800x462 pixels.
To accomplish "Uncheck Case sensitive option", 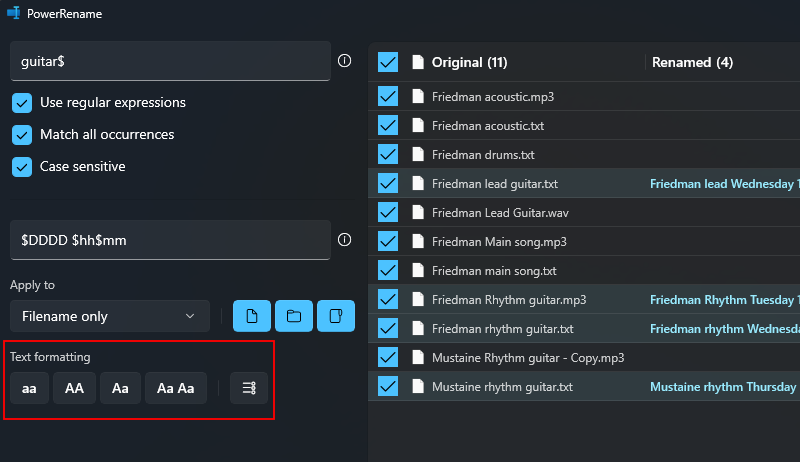I will tap(22, 167).
